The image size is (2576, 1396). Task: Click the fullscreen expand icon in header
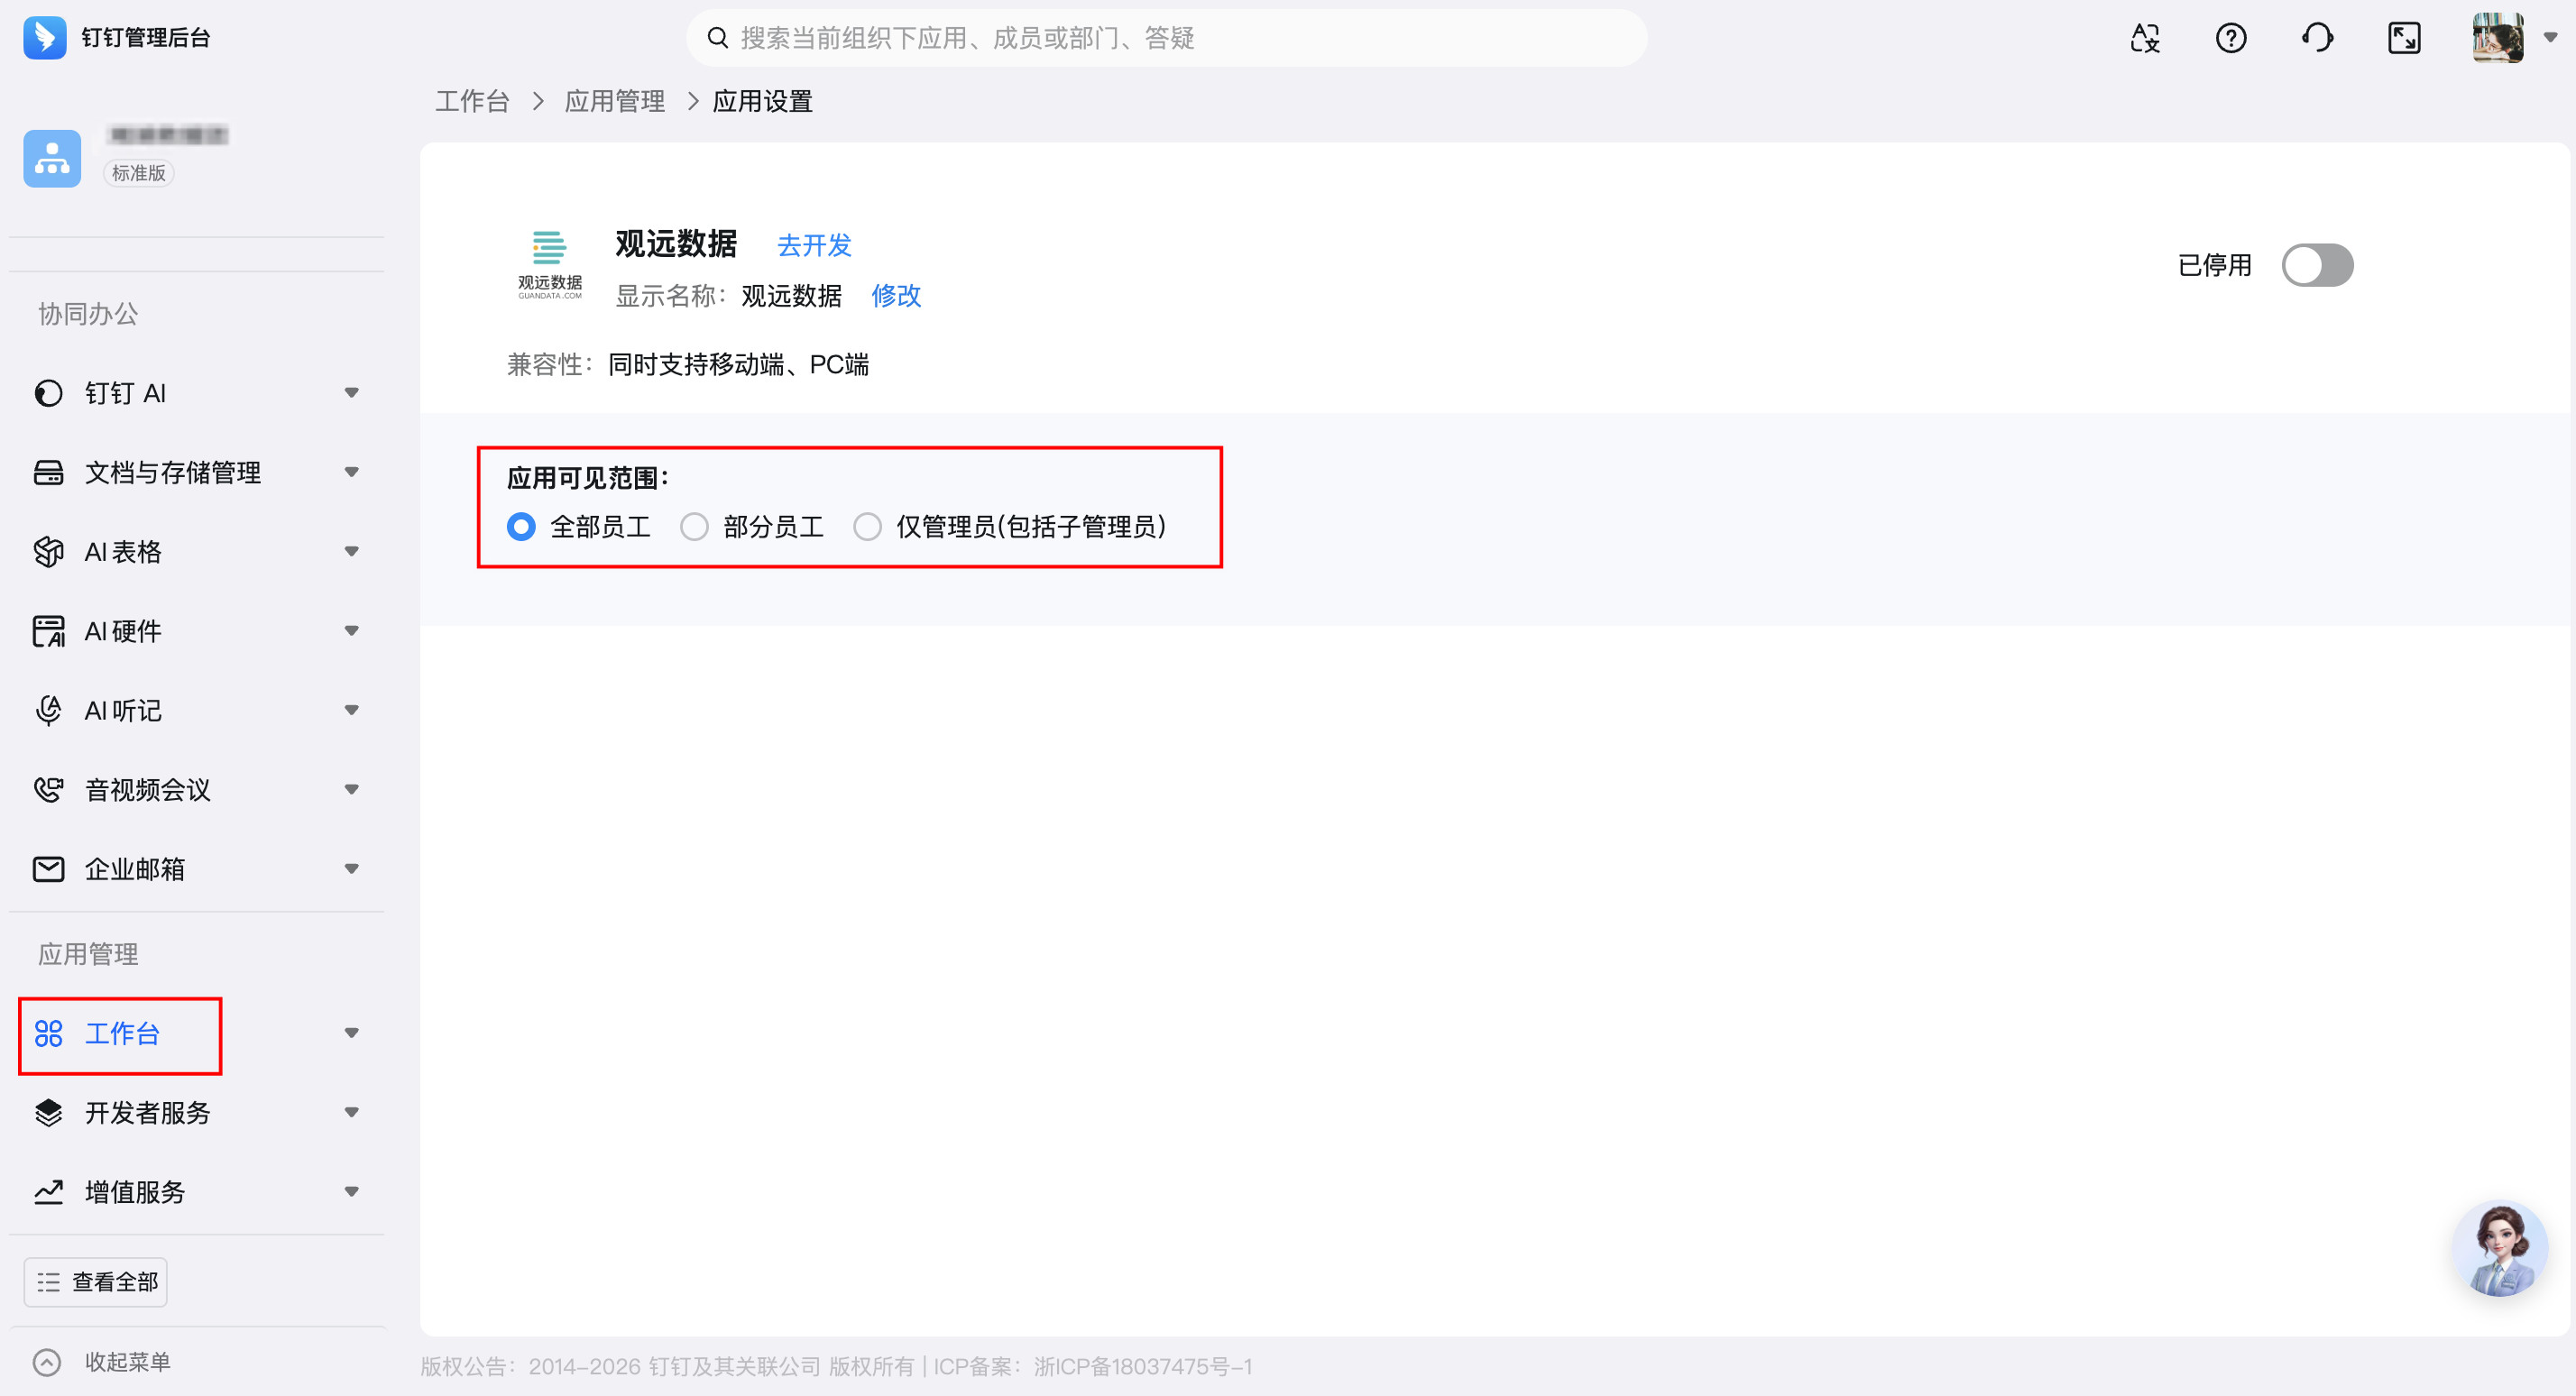[2404, 38]
